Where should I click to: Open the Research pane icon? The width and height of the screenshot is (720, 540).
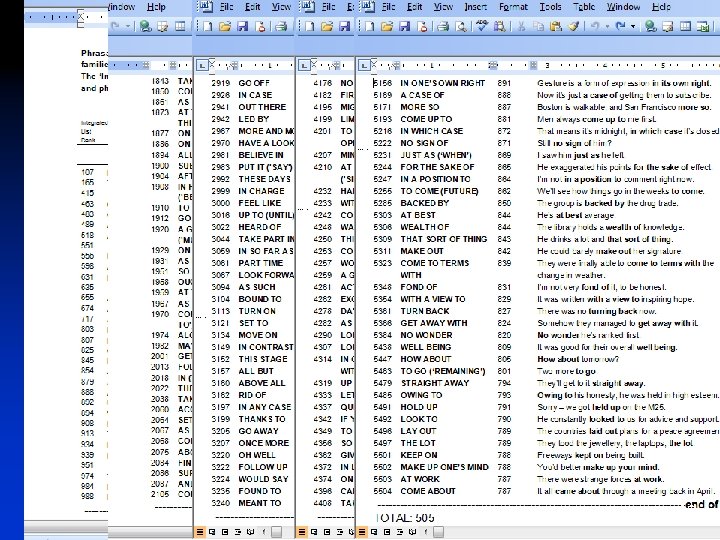499,27
